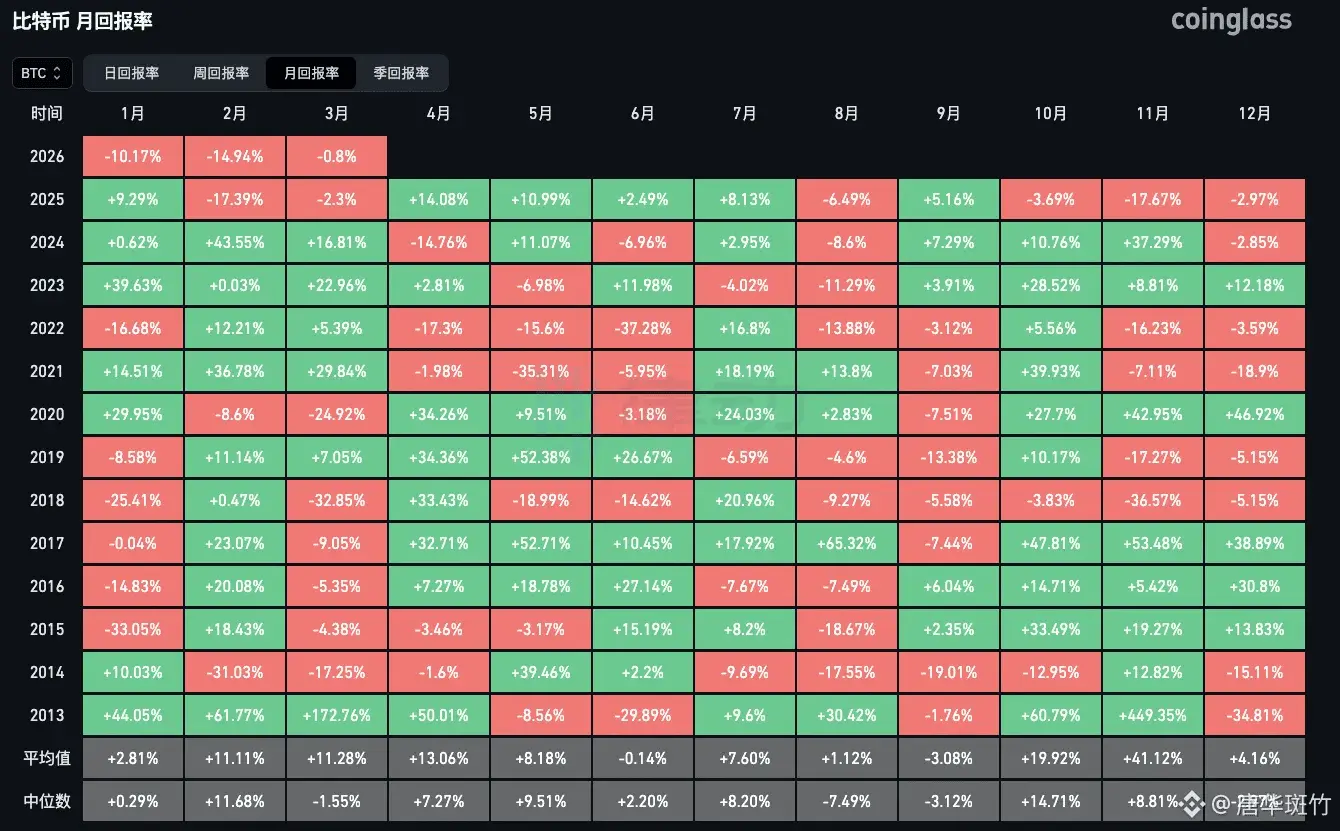Click the -37.28% cell in 2022
This screenshot has height=831, width=1340.
click(x=643, y=328)
